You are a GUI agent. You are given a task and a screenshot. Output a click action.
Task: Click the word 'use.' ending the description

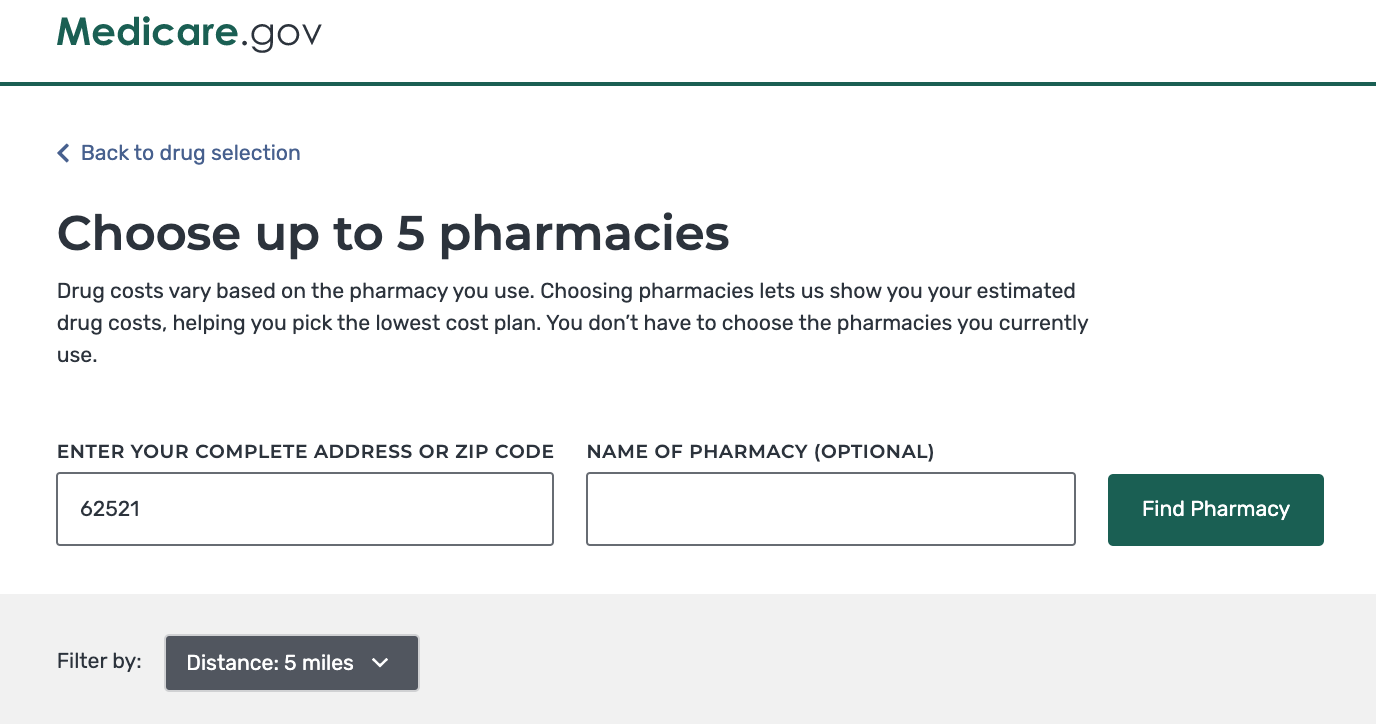coord(77,355)
